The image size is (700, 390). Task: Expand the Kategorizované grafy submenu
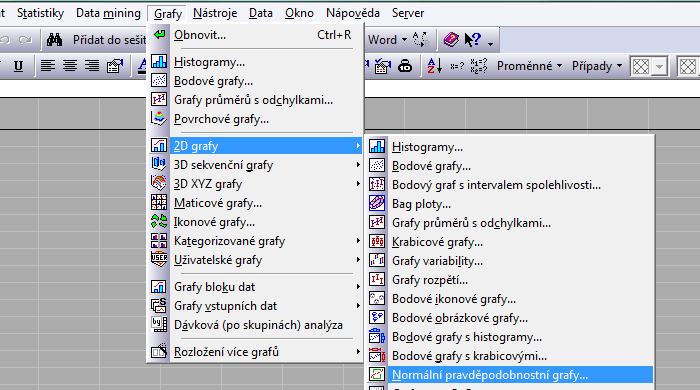coord(358,241)
